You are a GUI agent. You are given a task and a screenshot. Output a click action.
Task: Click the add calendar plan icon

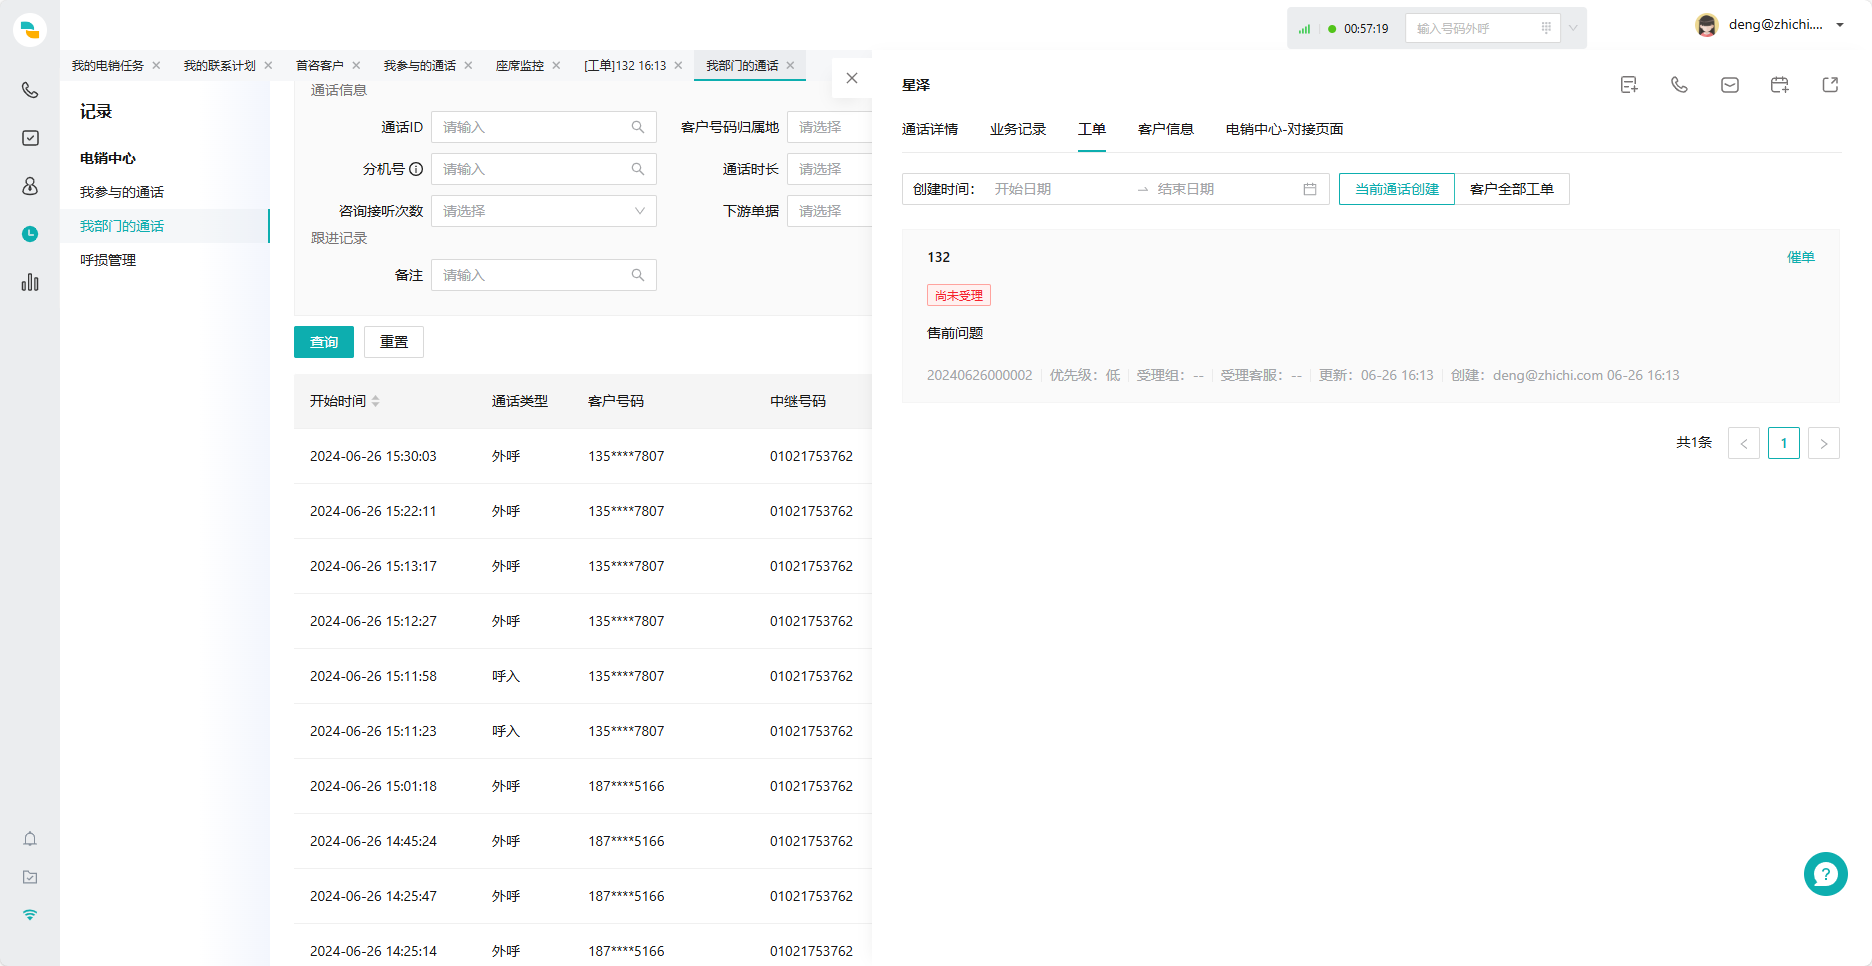click(x=1779, y=85)
